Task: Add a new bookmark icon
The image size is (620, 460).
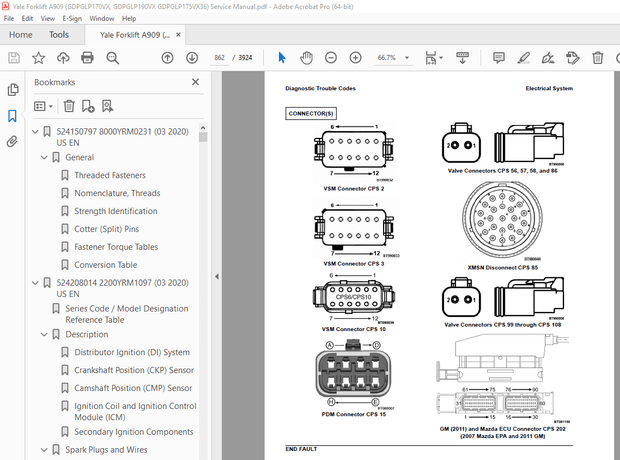Action: click(88, 106)
